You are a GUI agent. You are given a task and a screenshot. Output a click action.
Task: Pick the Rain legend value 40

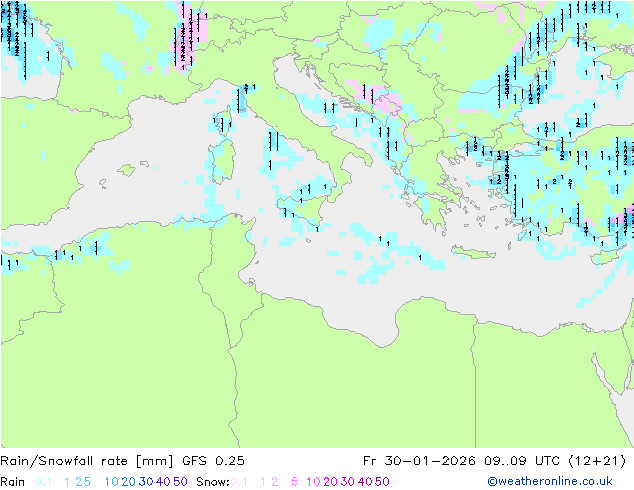(x=163, y=482)
